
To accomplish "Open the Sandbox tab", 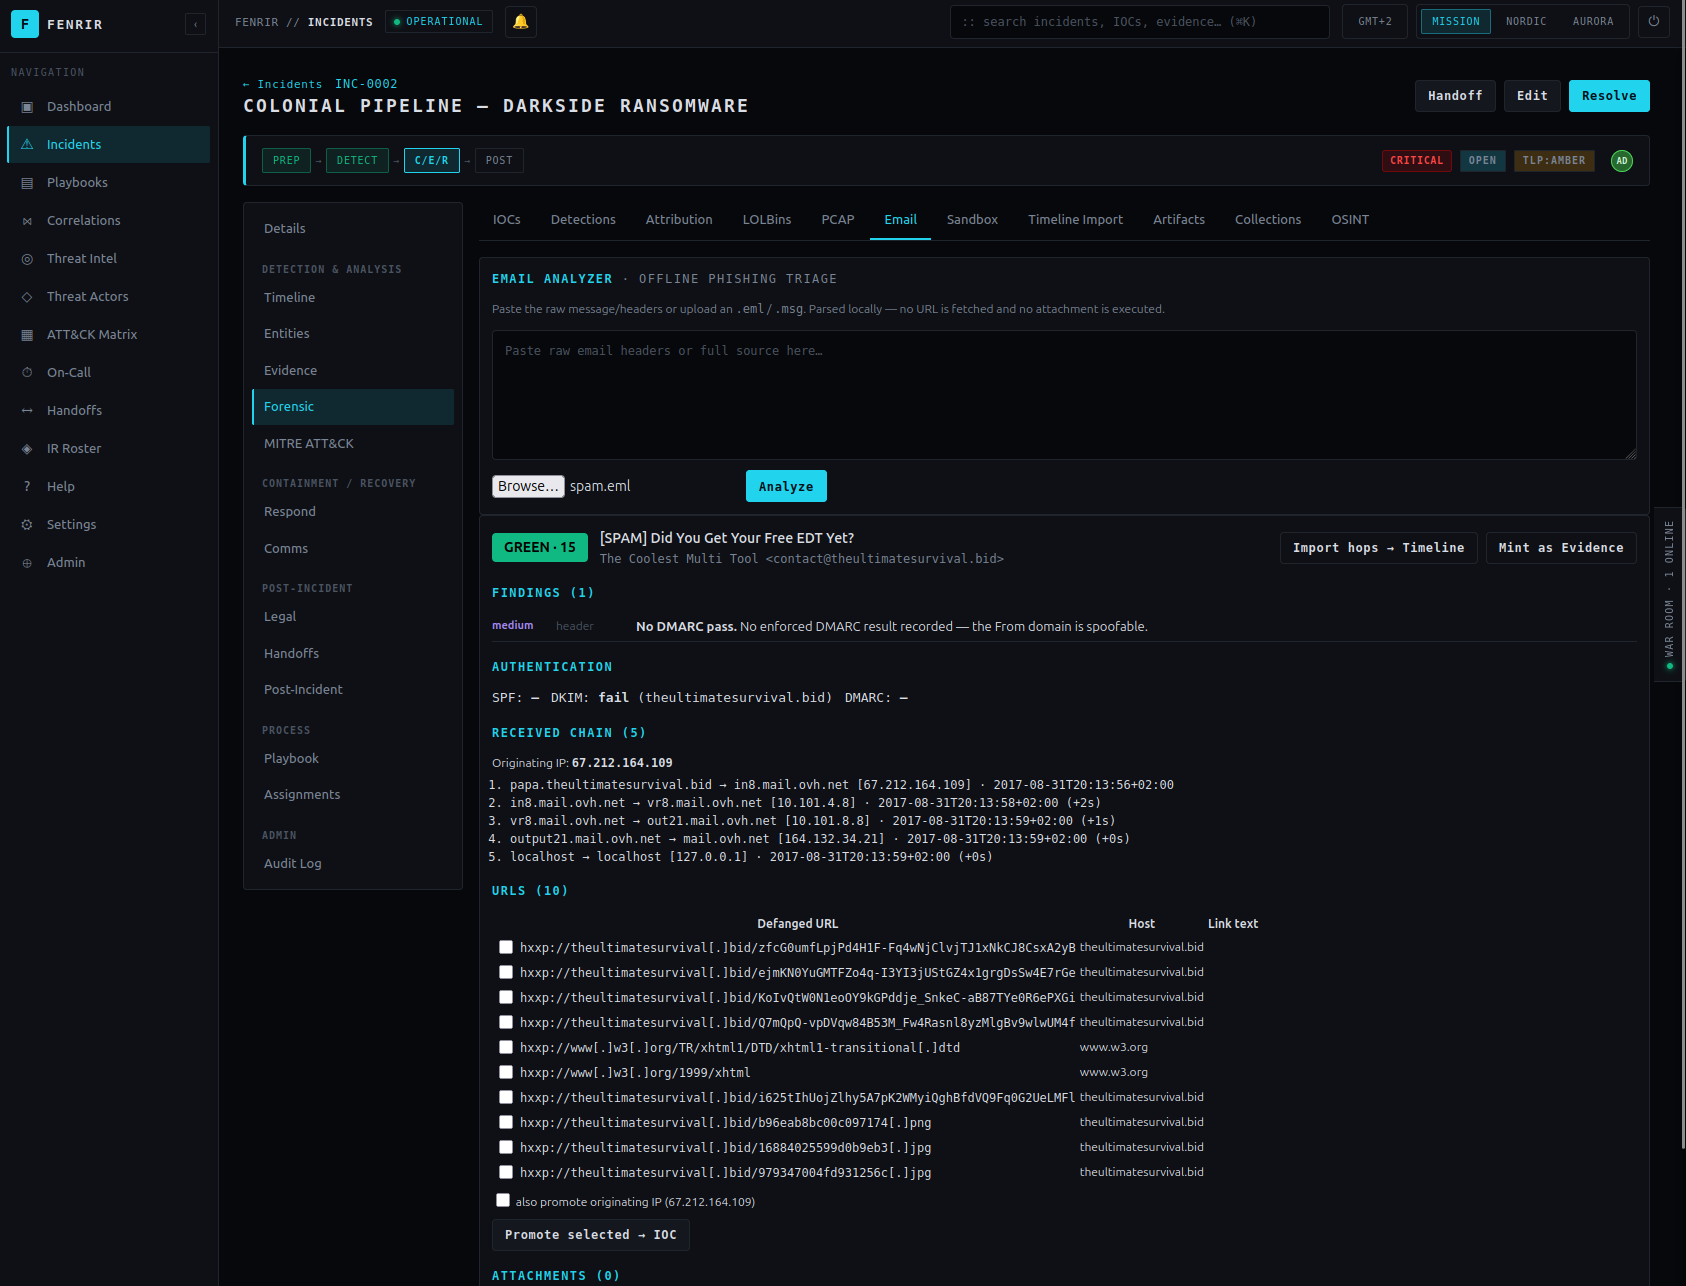I will 972,220.
